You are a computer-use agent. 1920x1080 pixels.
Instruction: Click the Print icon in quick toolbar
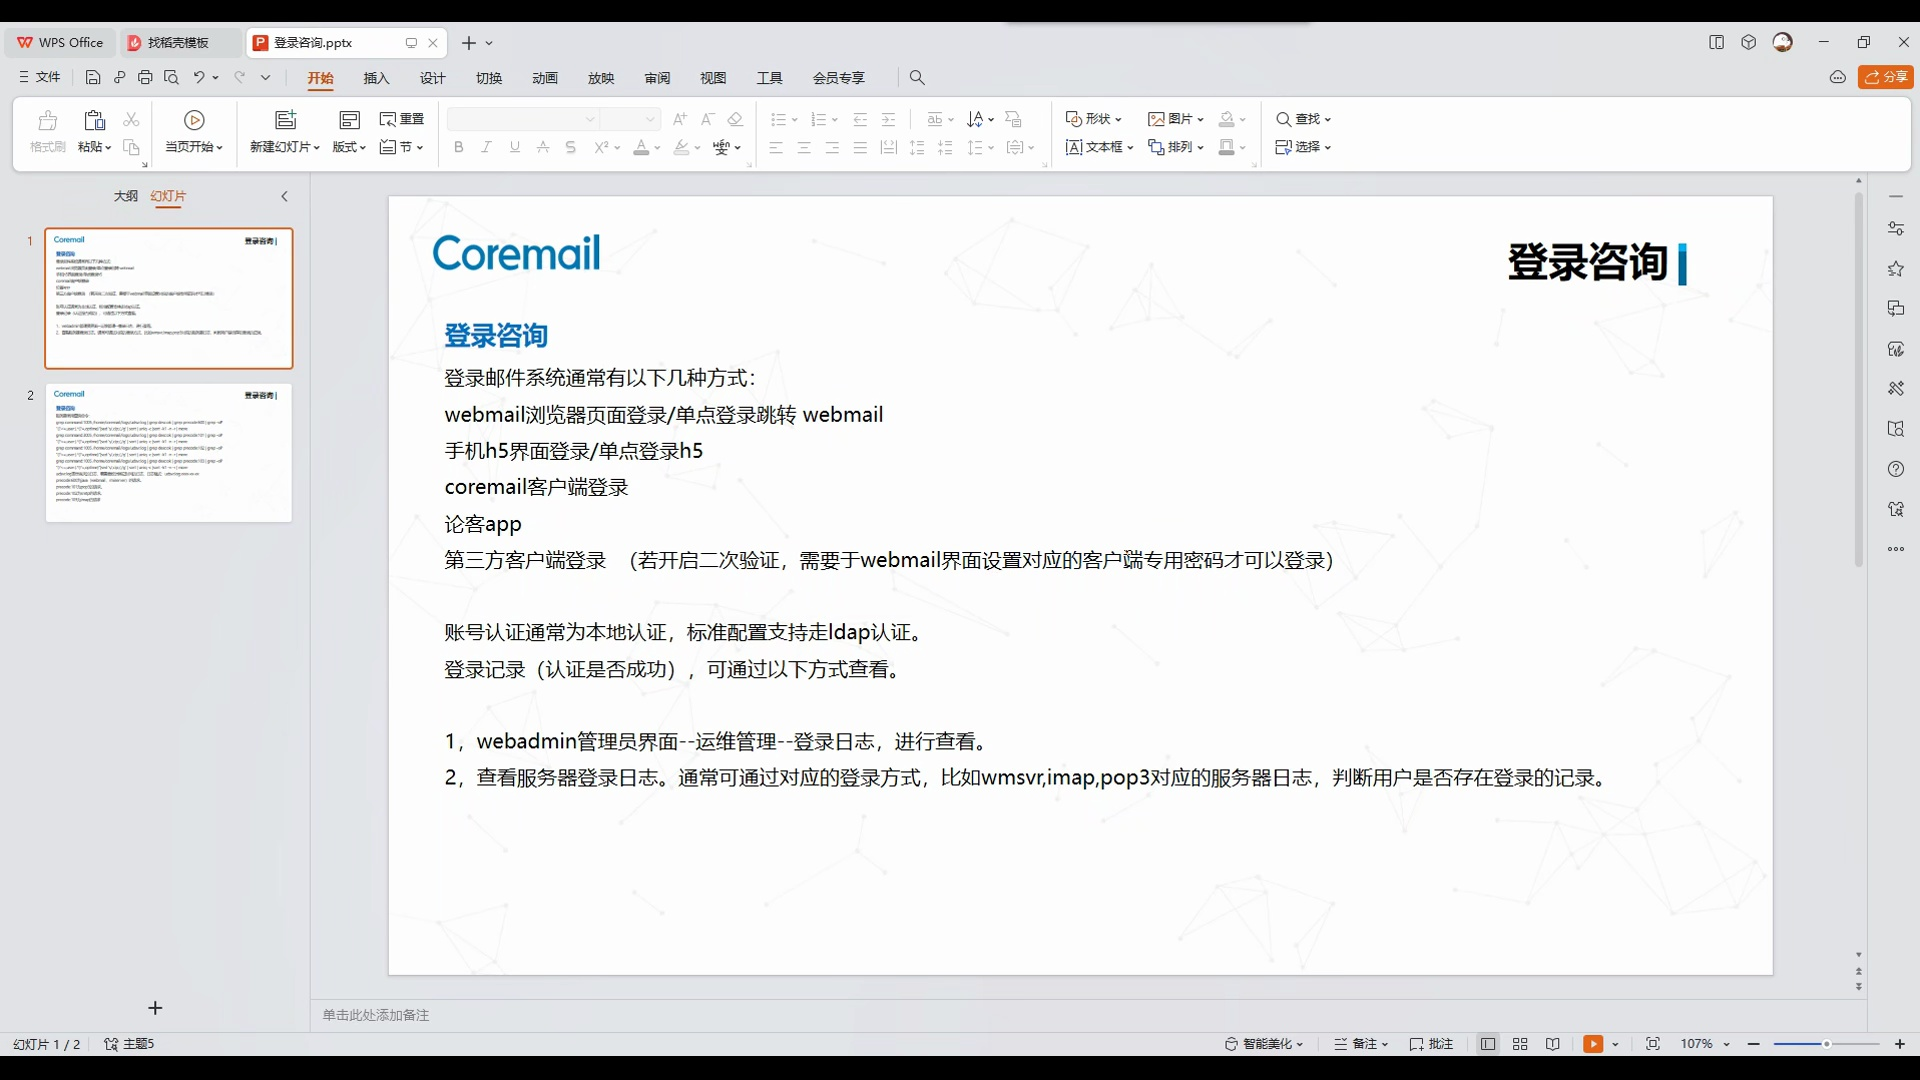pos(145,77)
